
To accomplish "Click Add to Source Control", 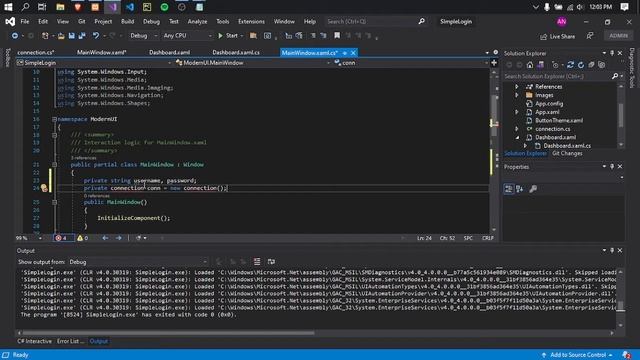I will point(578,355).
